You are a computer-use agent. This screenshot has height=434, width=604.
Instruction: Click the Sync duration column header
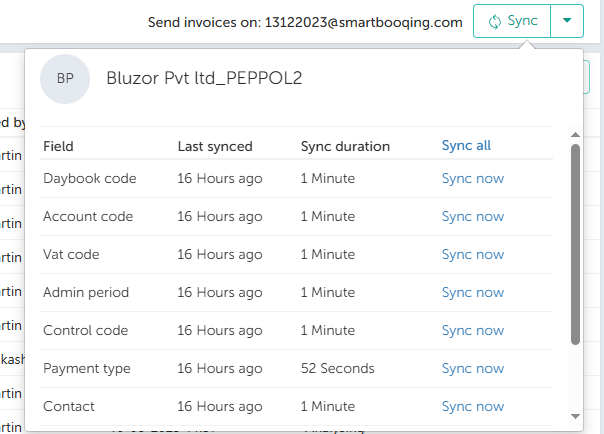[x=345, y=147]
